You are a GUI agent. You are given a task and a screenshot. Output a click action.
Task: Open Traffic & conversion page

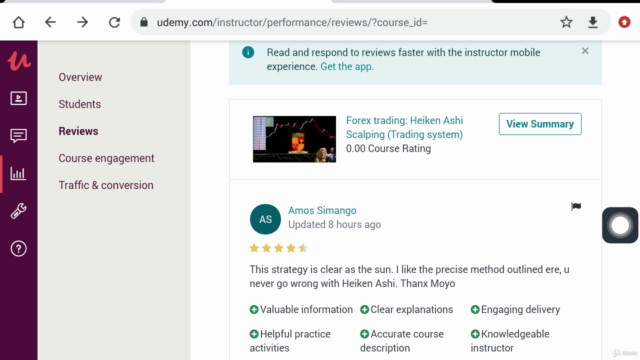pos(106,185)
